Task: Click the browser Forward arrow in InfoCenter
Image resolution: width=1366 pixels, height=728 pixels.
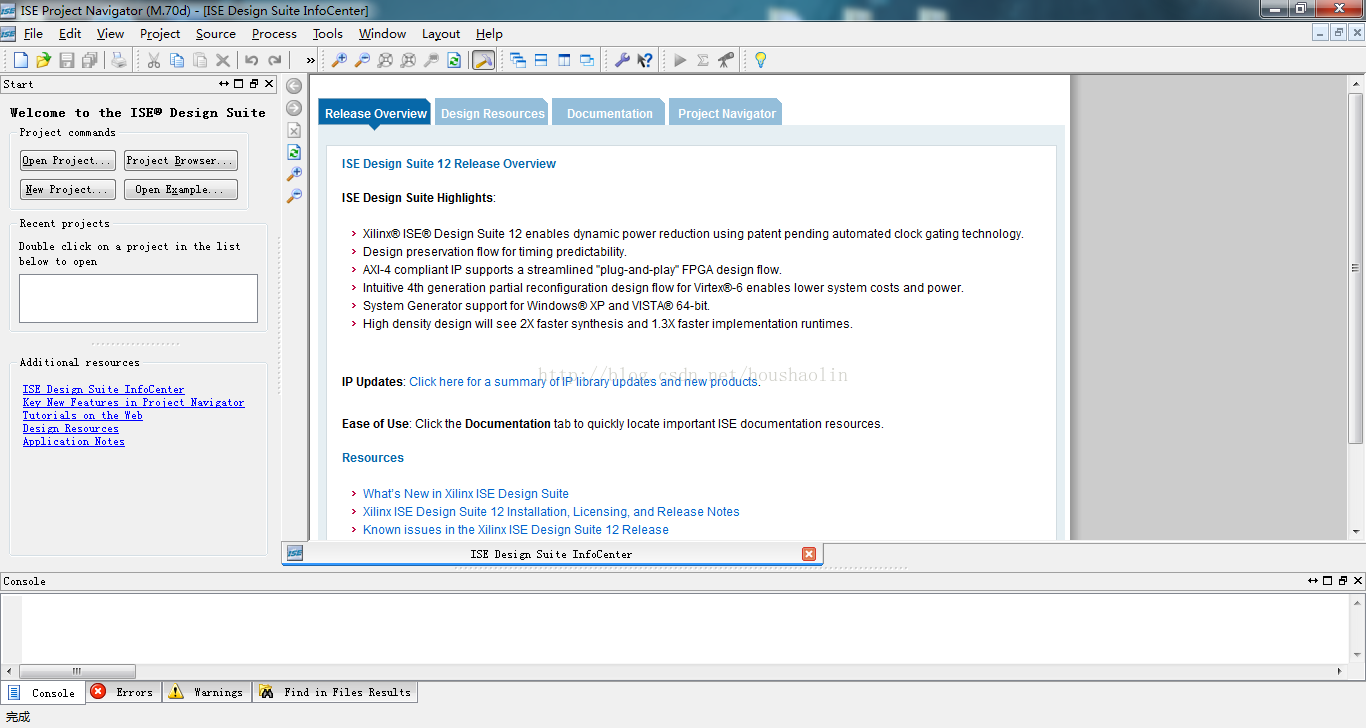Action: [x=294, y=108]
